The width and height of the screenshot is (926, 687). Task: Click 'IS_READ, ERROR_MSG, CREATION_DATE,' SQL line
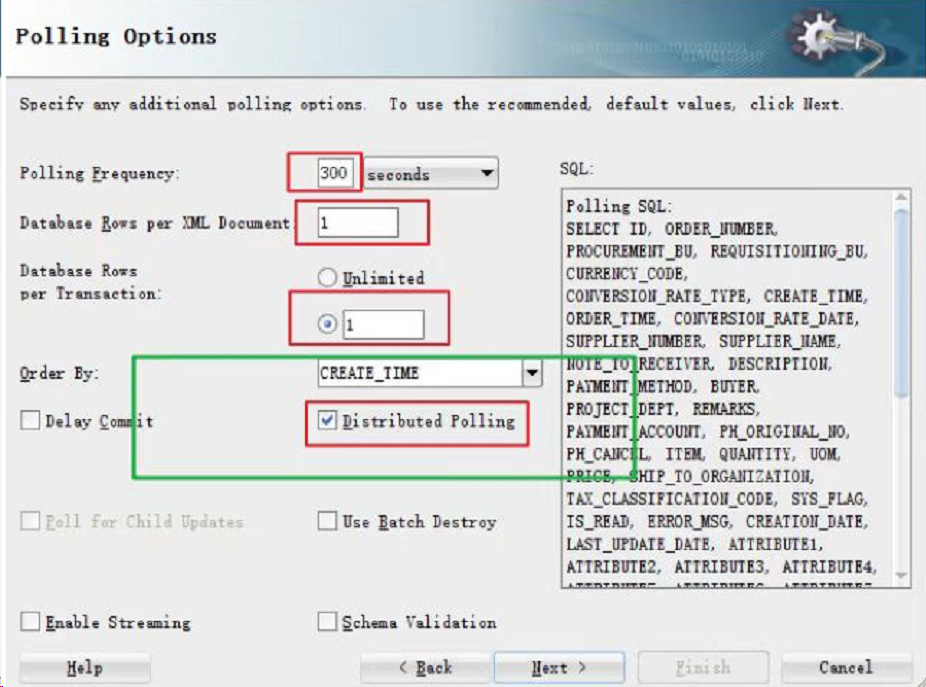717,522
